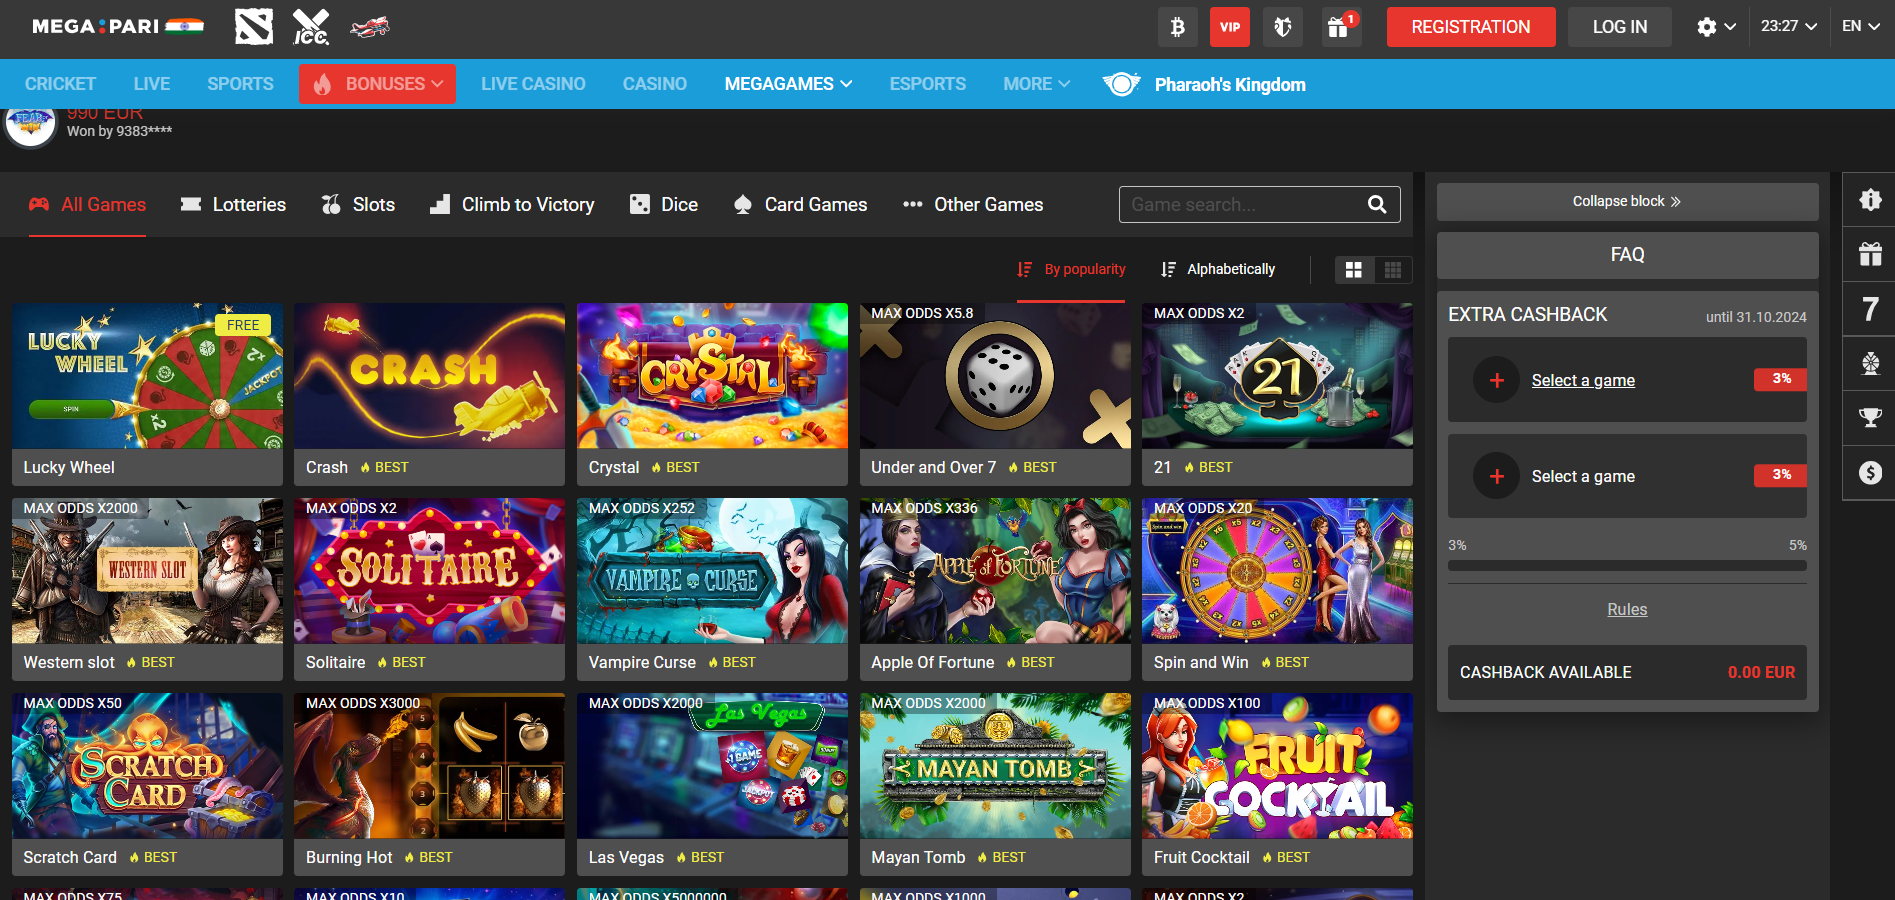Open the settings gear dropdown
This screenshot has height=900, width=1895.
click(1716, 27)
